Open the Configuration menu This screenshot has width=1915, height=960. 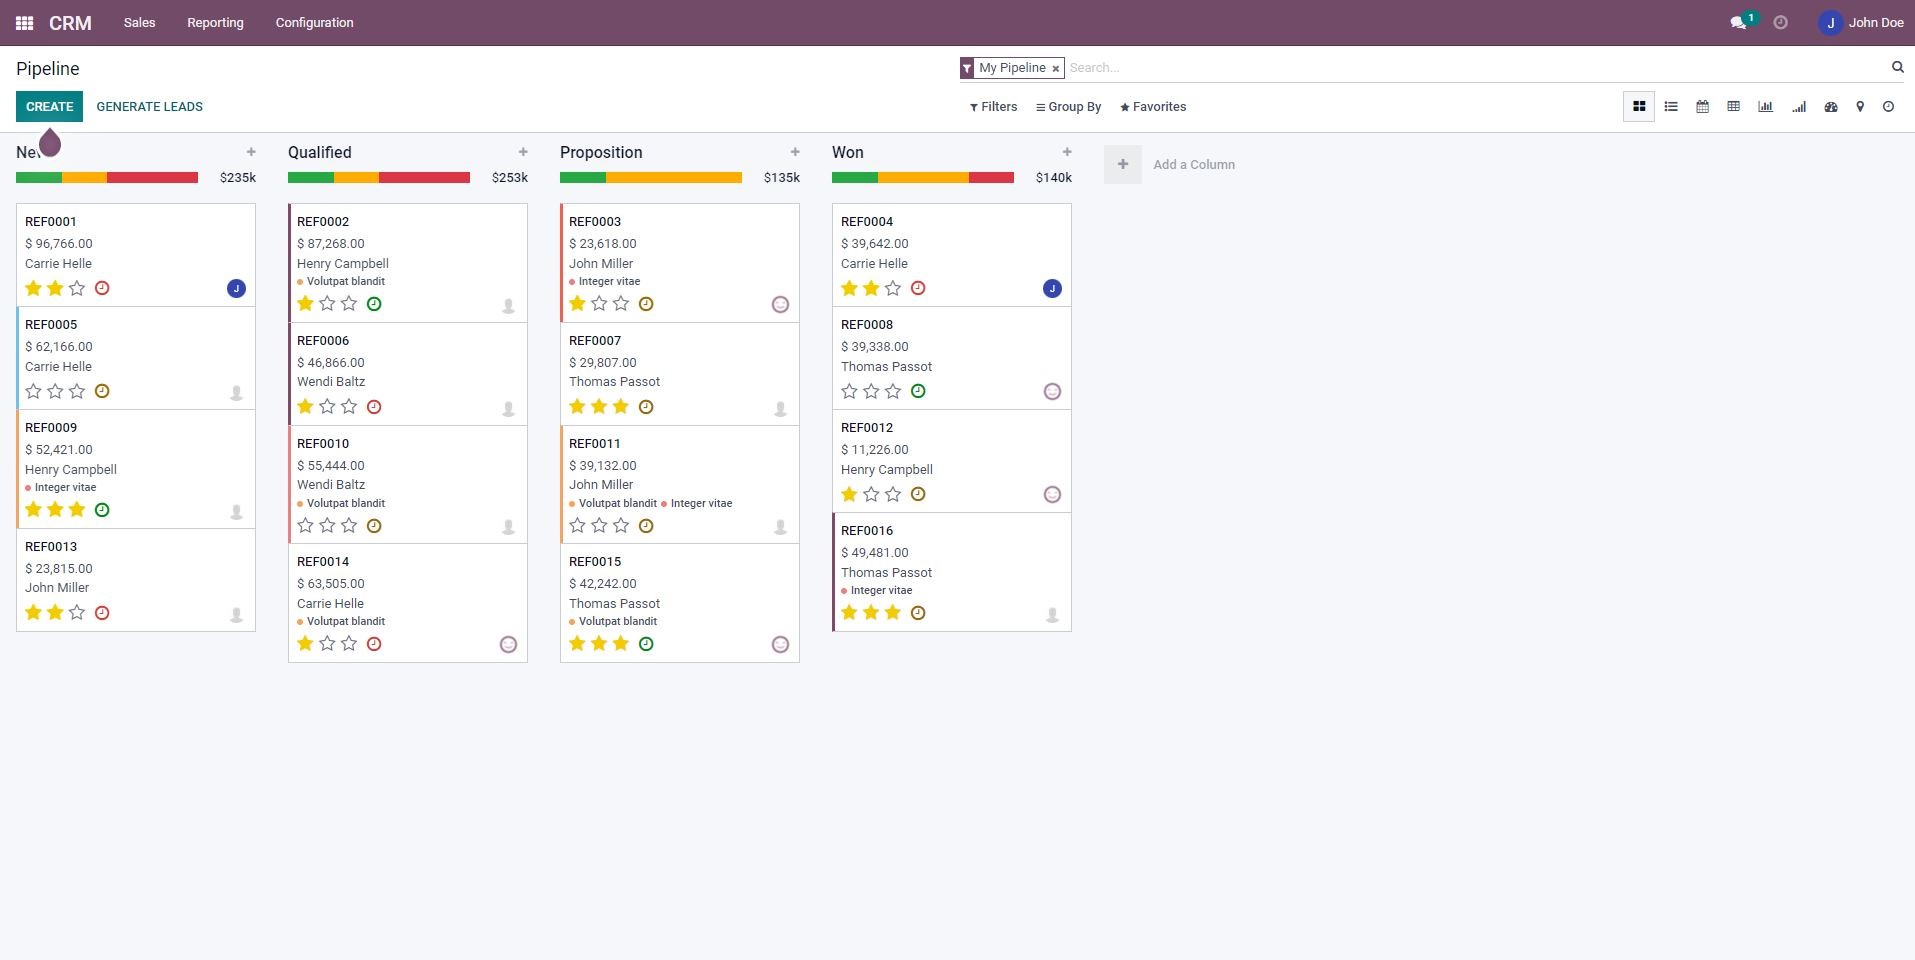(x=314, y=23)
